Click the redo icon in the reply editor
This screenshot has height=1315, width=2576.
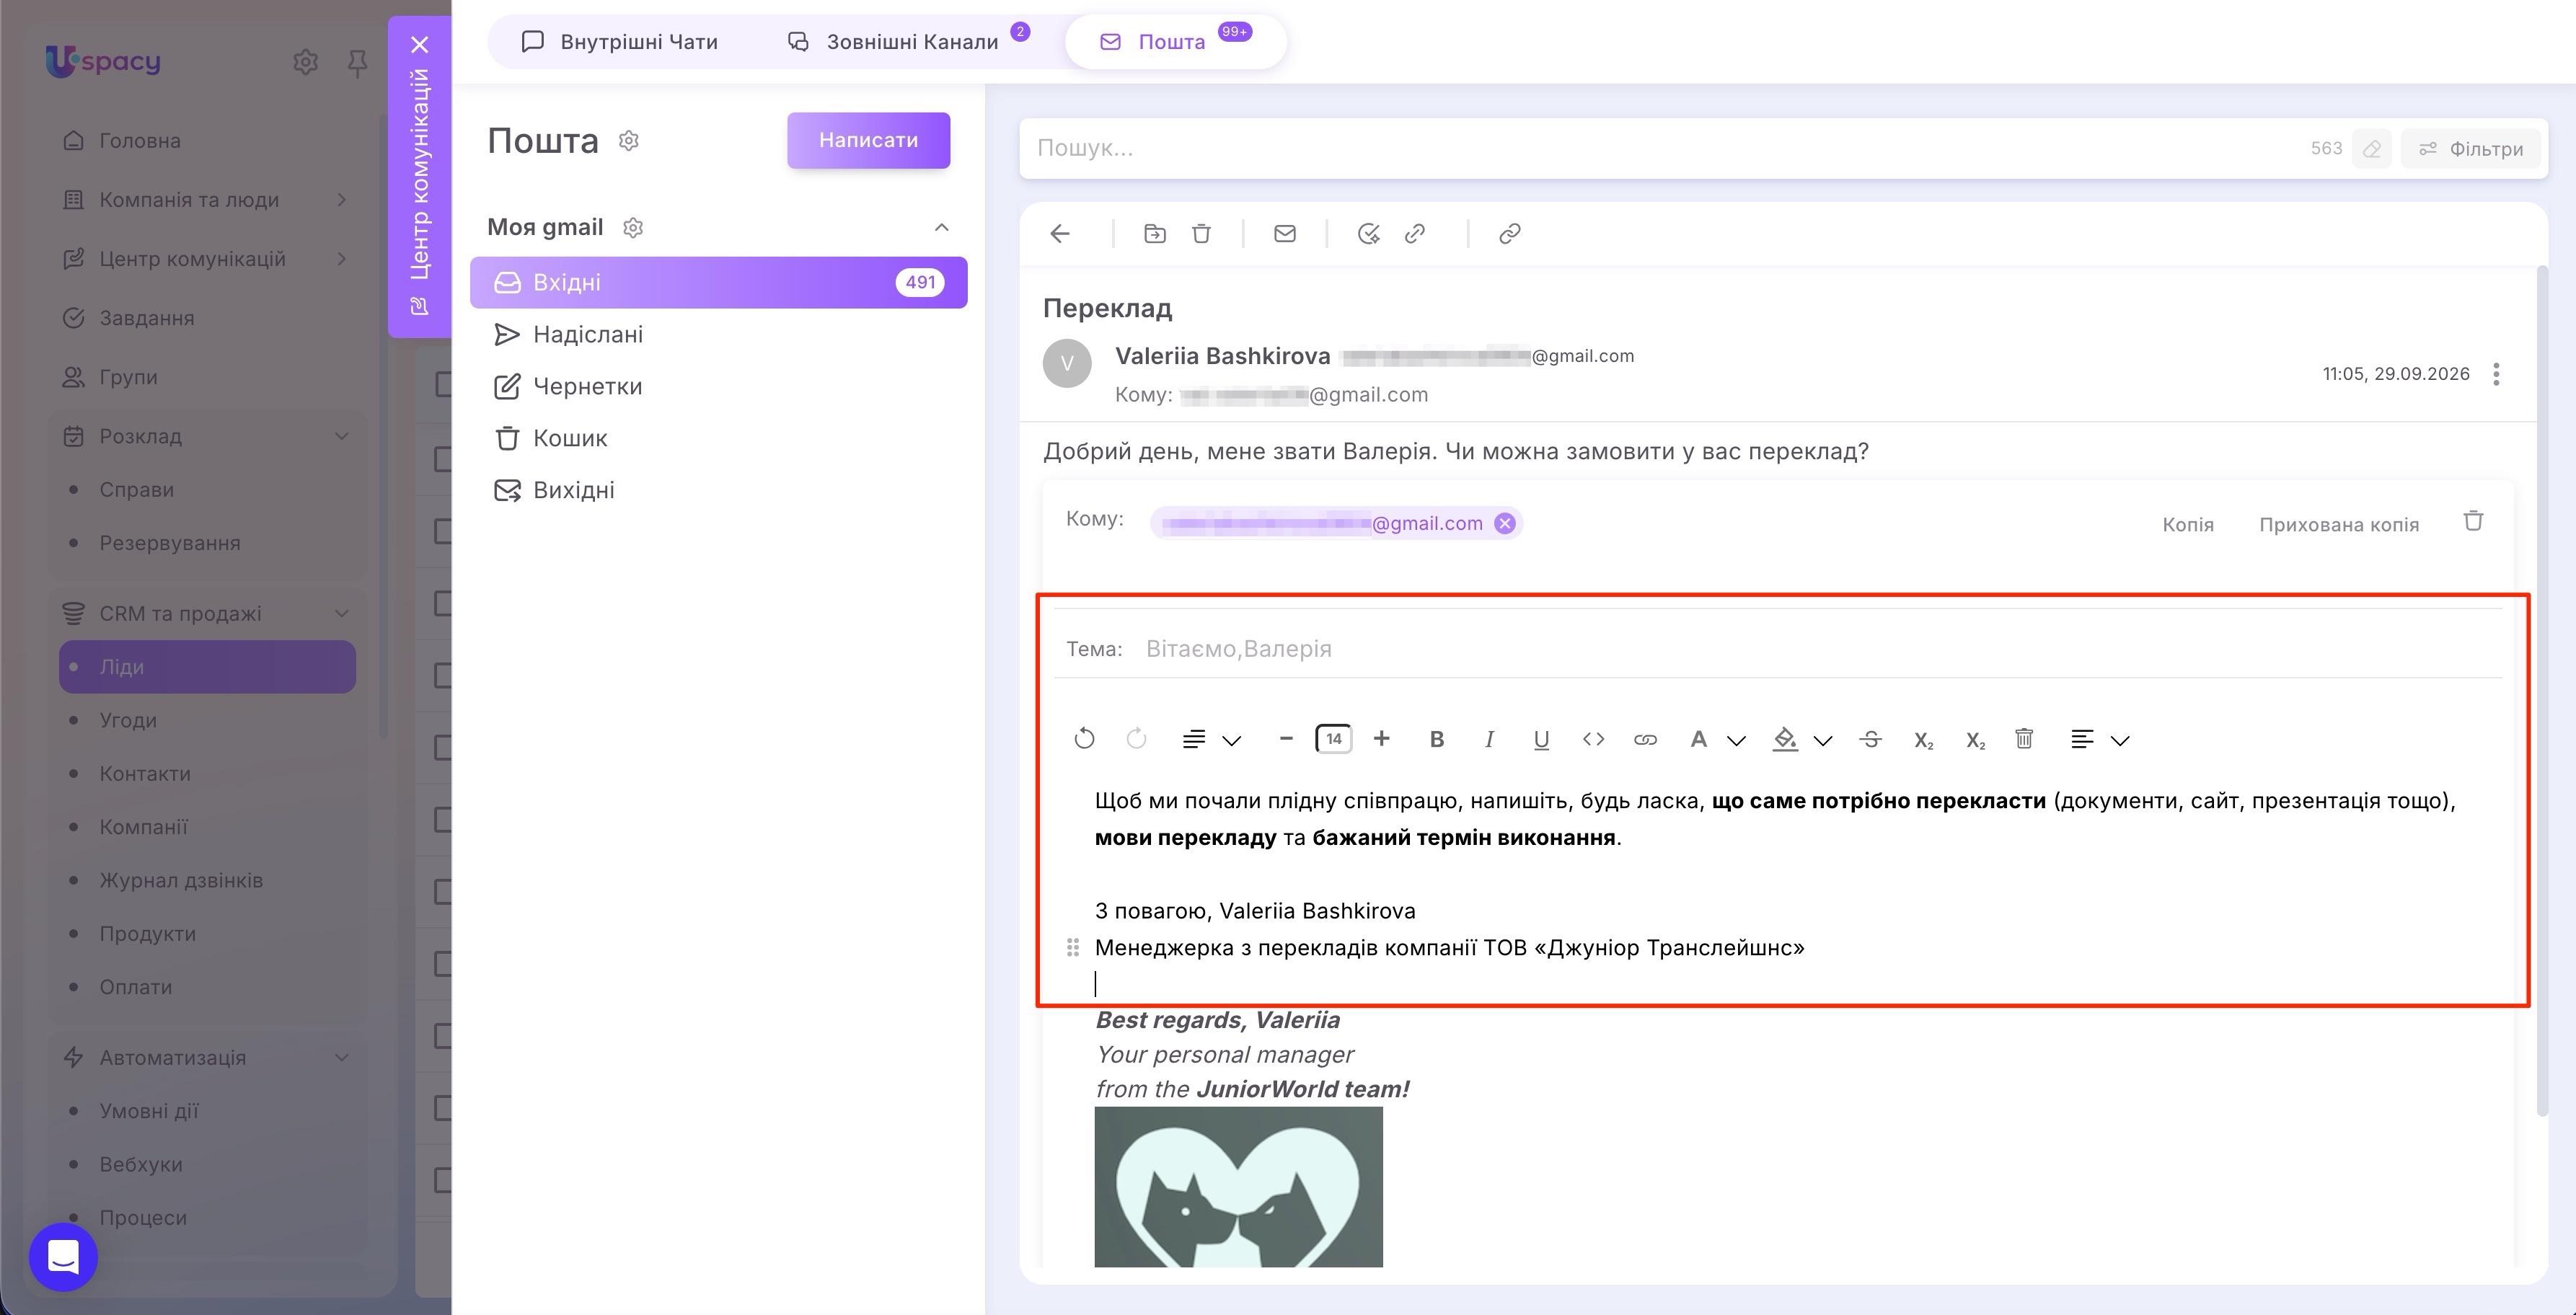tap(1136, 739)
